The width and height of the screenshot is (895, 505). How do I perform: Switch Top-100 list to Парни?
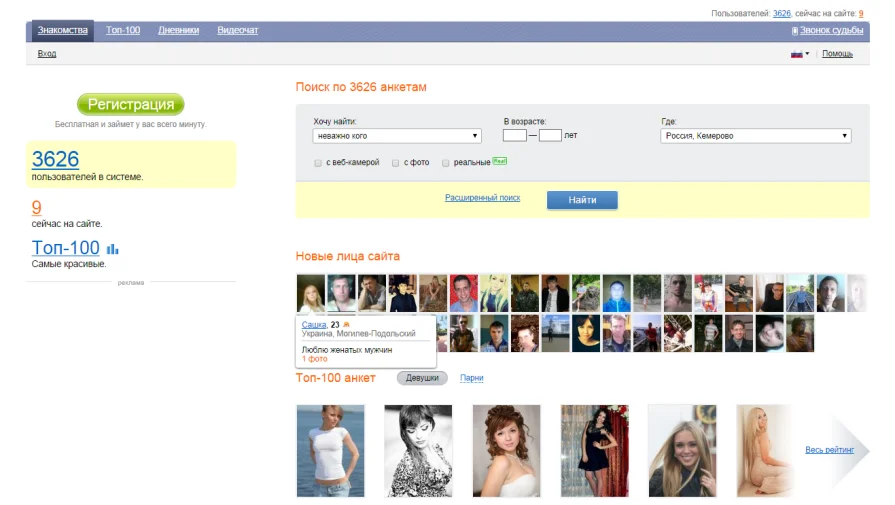(471, 378)
